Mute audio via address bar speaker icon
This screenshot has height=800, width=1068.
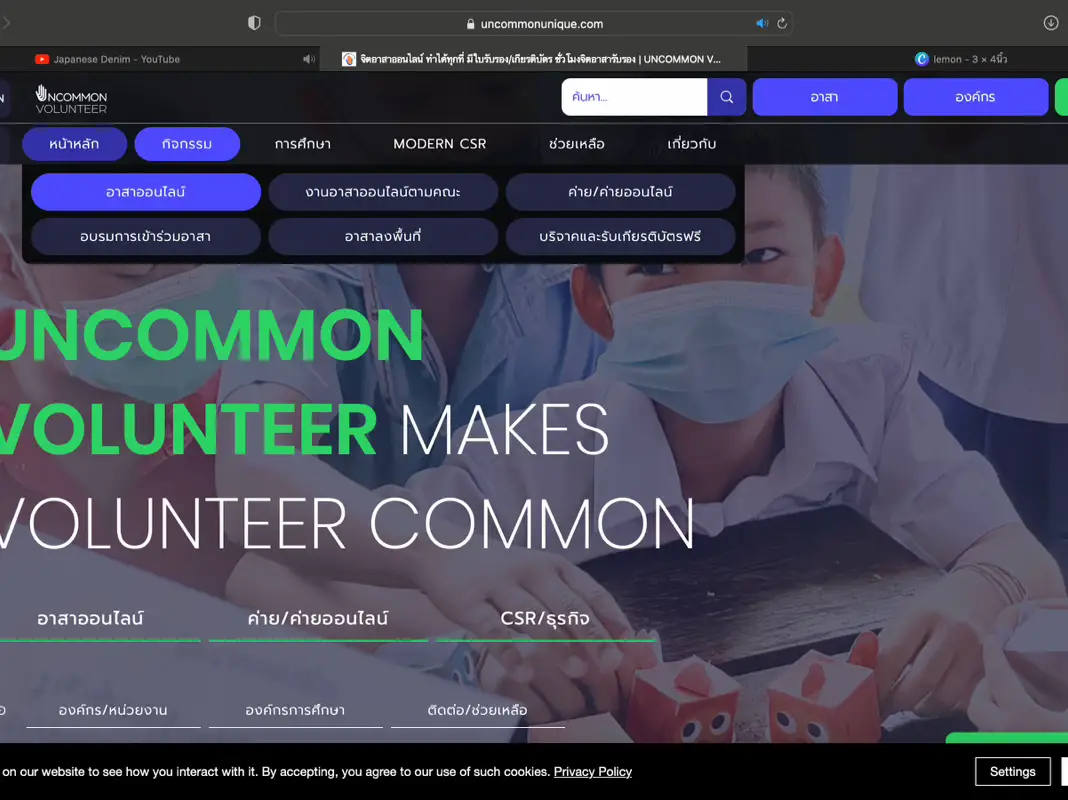(762, 23)
